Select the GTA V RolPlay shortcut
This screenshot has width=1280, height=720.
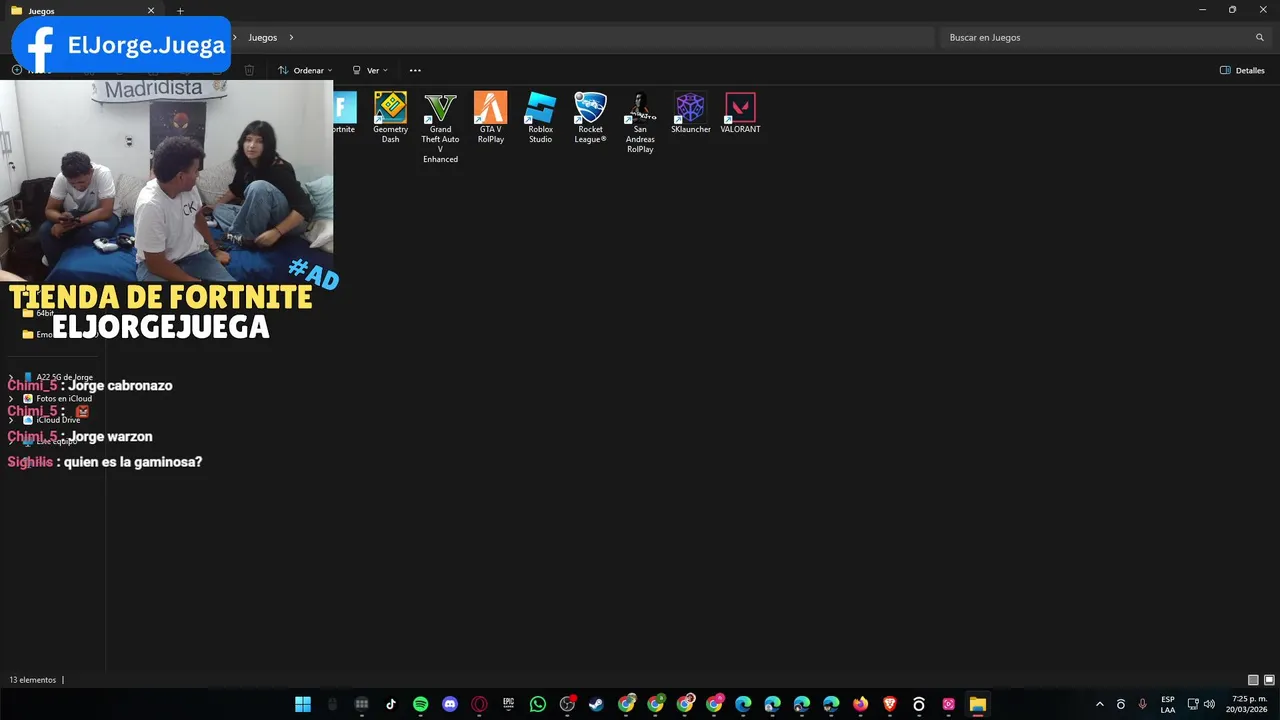click(490, 118)
